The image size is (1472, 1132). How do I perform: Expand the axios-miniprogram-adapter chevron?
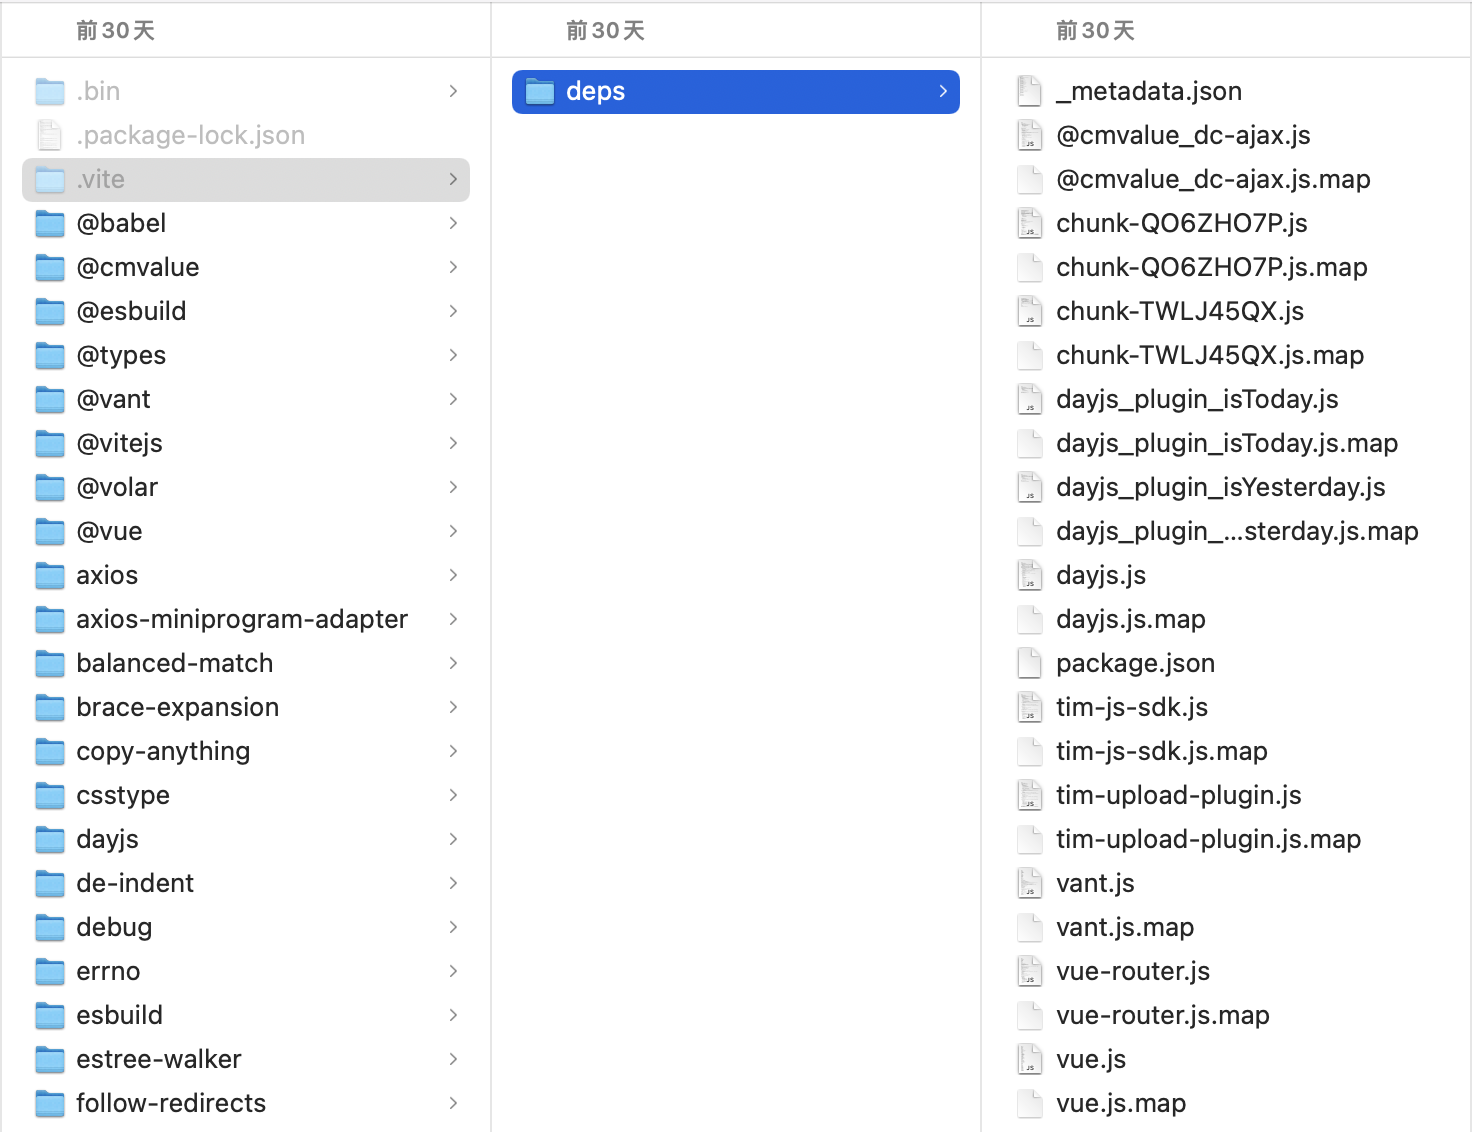click(454, 620)
